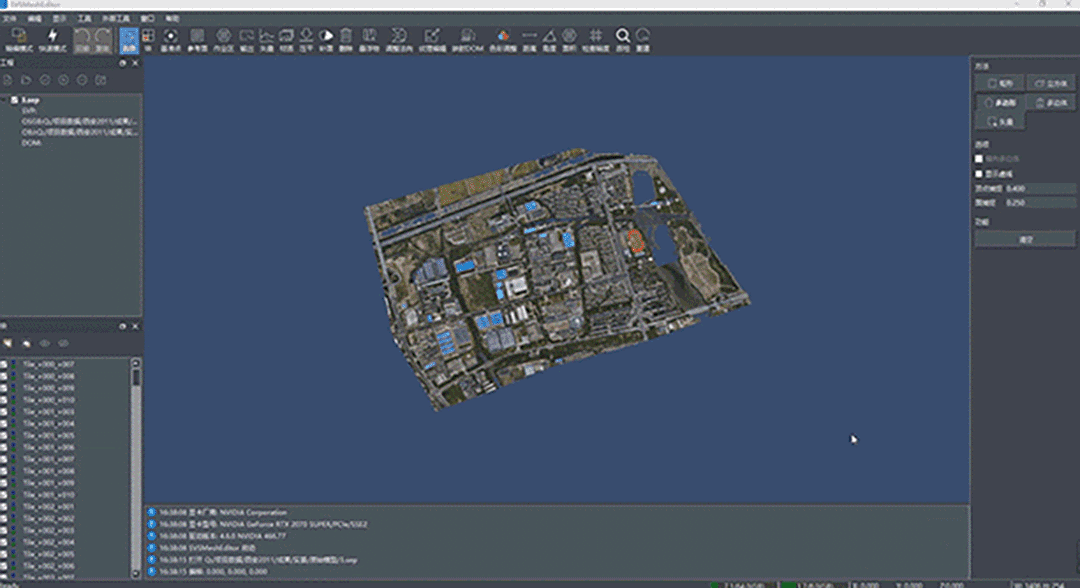This screenshot has height=588, width=1080.
Task: Toggle the first checkbox under options
Action: [980, 159]
